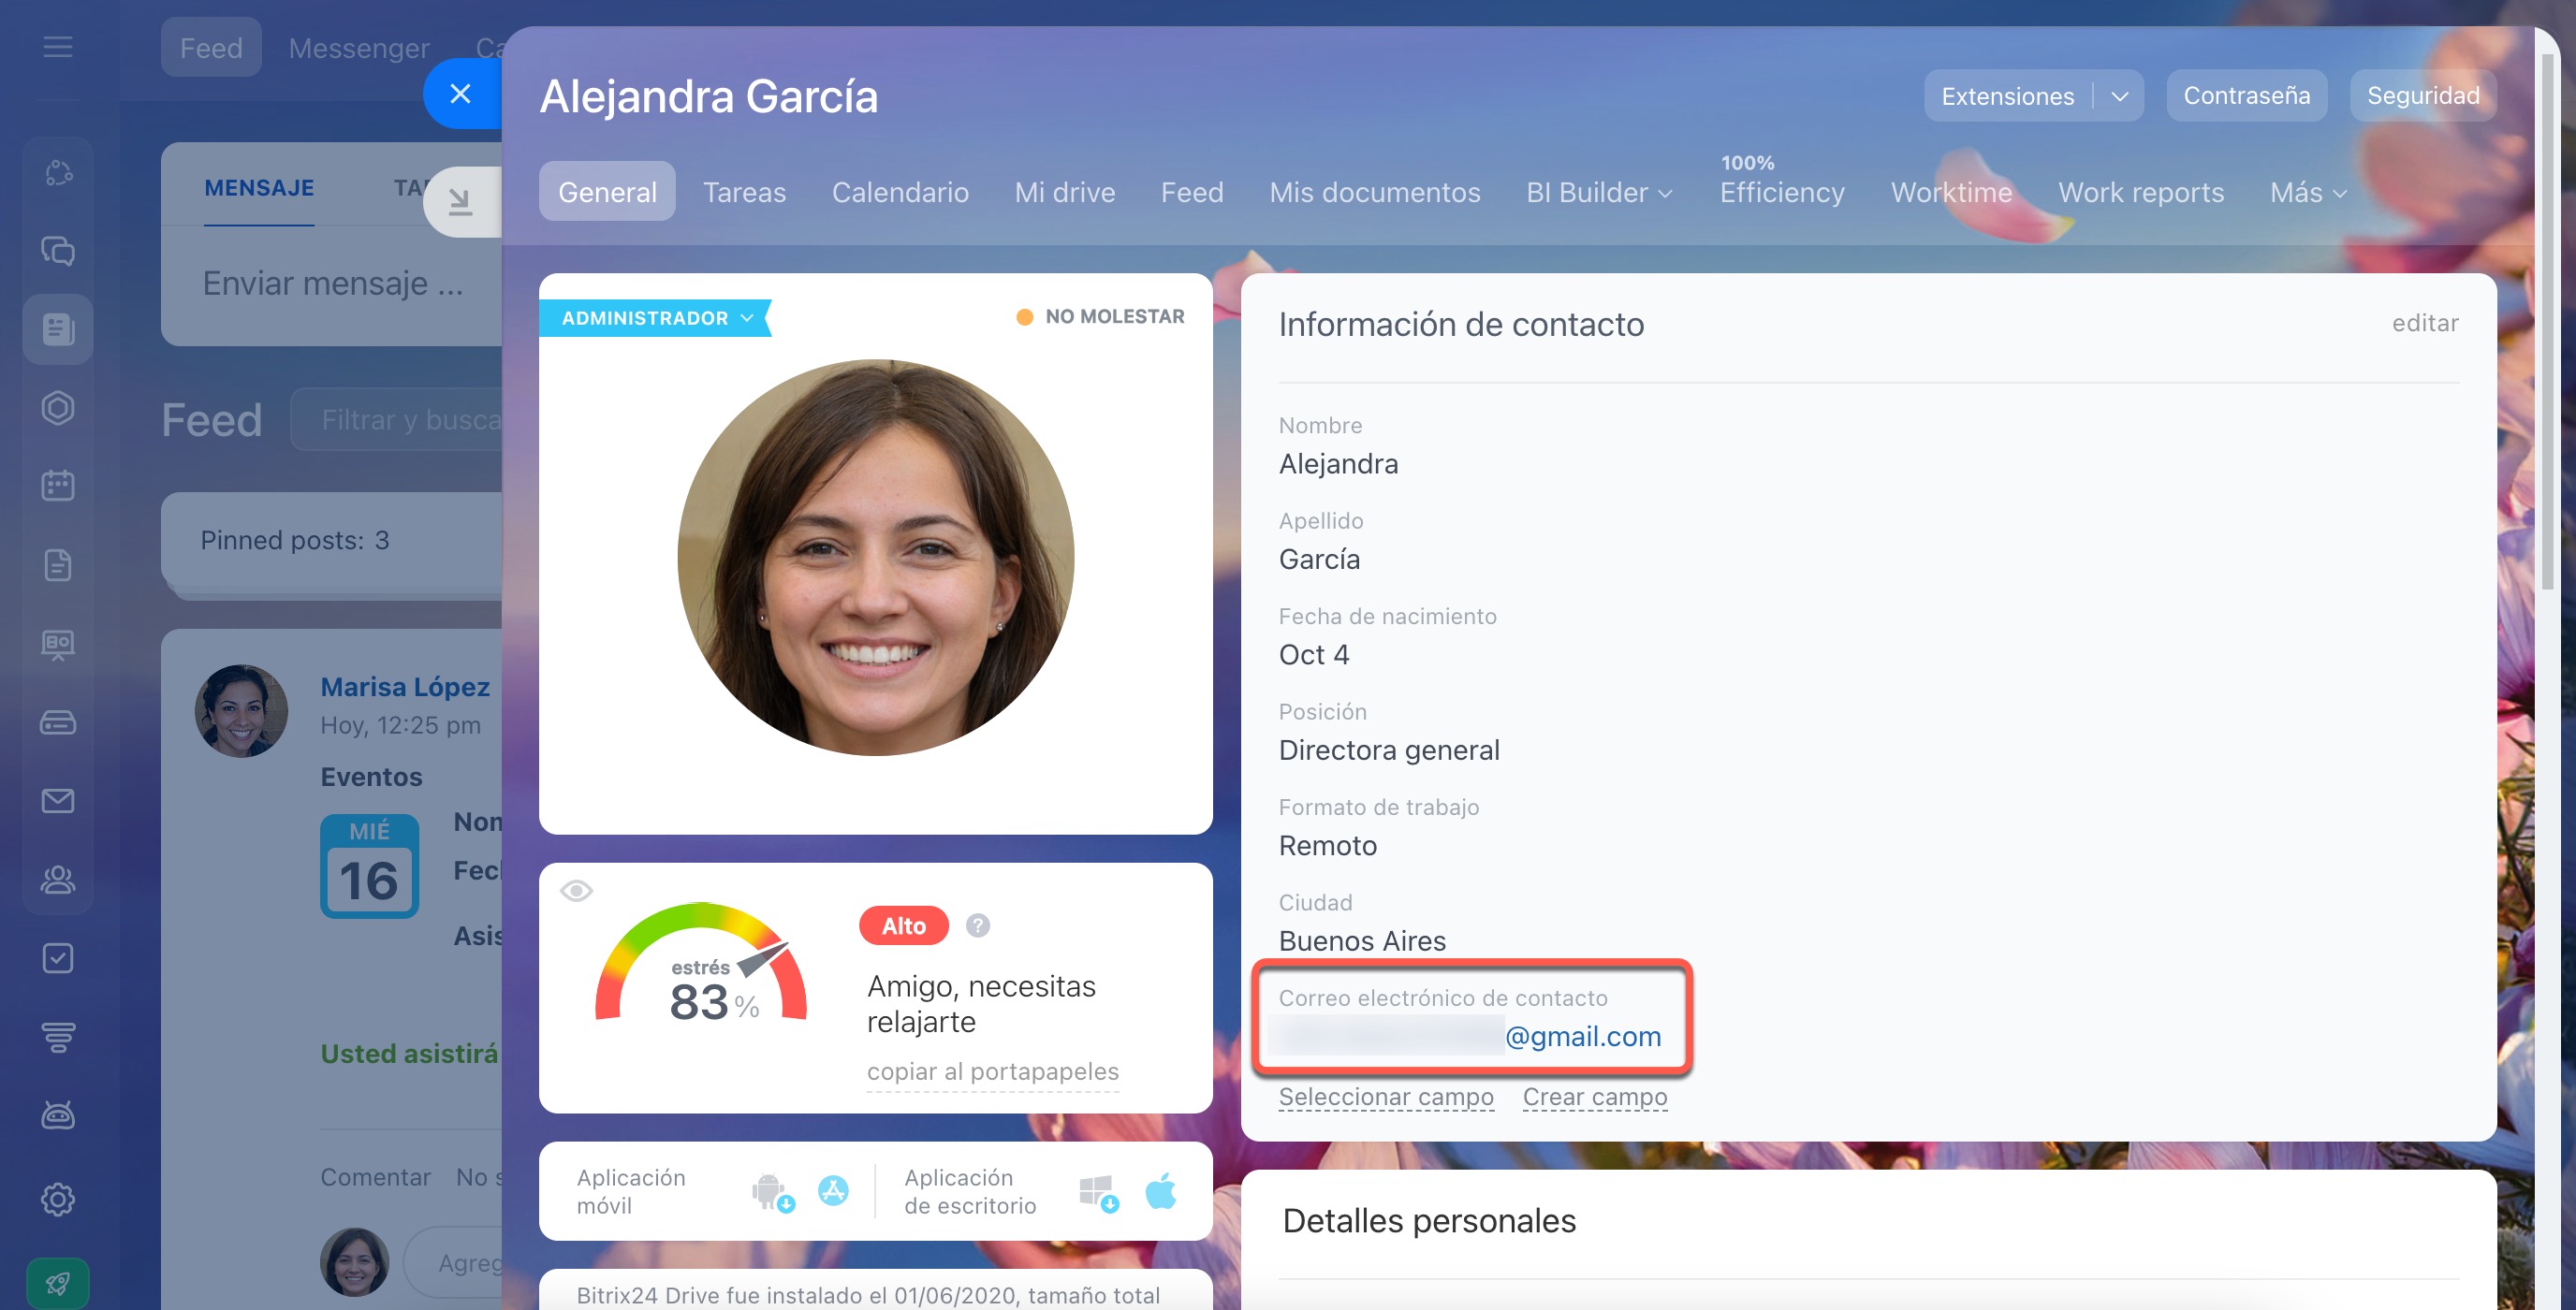This screenshot has height=1310, width=2576.
Task: Open the profile Feed tab
Action: click(x=1192, y=192)
